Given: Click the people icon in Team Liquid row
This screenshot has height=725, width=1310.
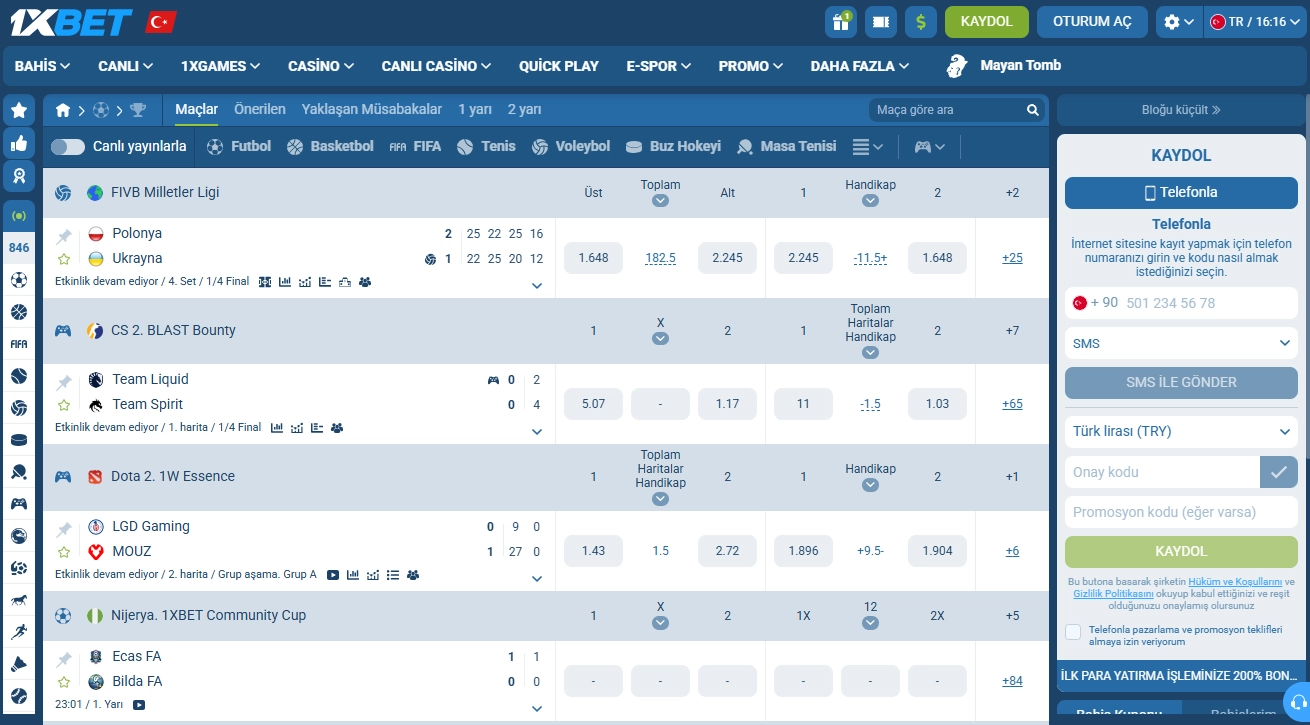Looking at the screenshot, I should [337, 428].
